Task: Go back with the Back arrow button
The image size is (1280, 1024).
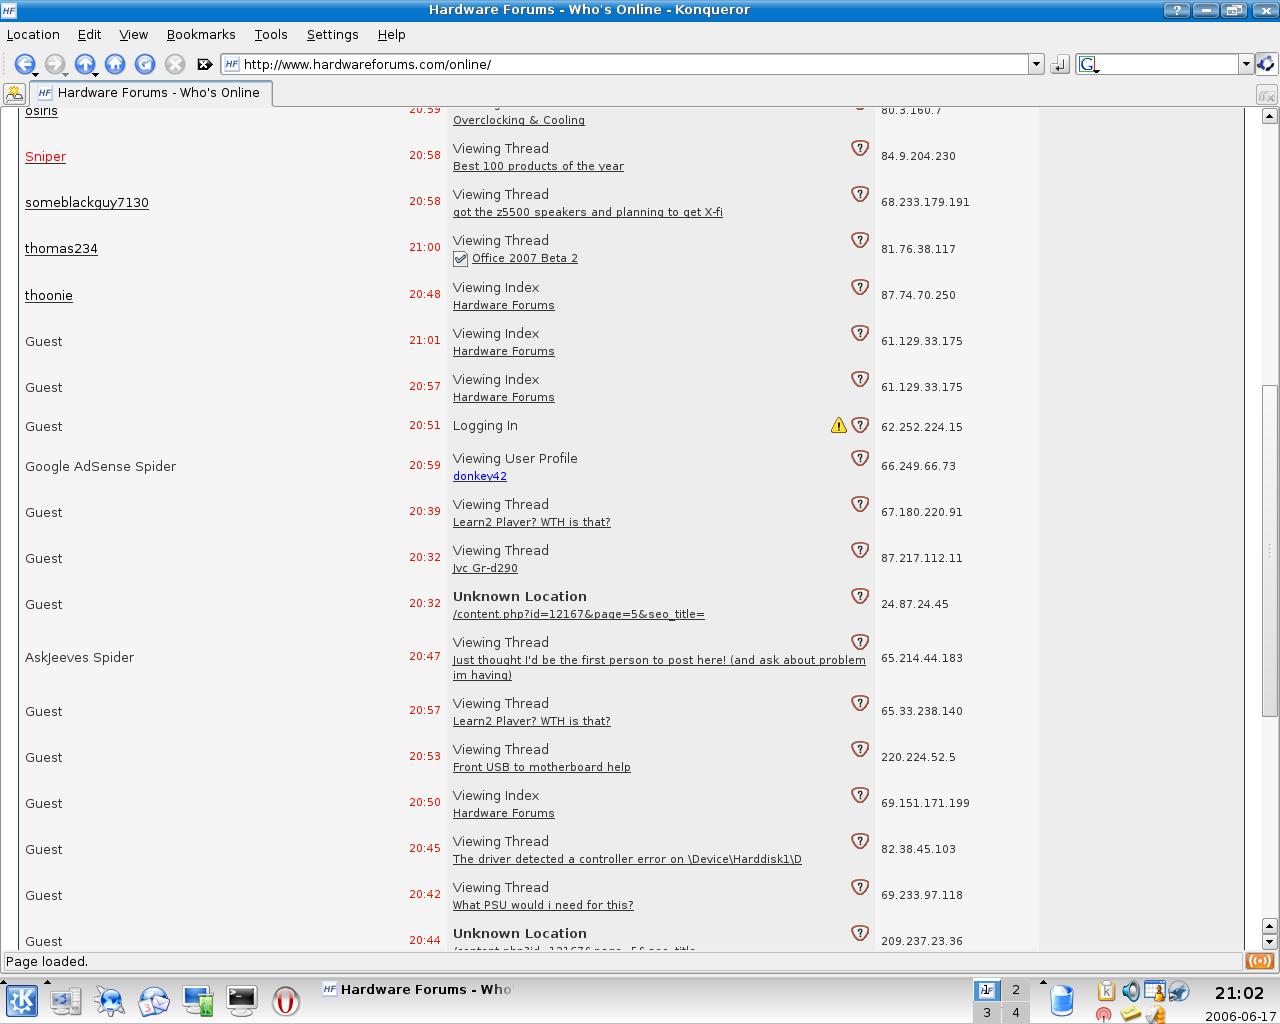Action: 24,64
